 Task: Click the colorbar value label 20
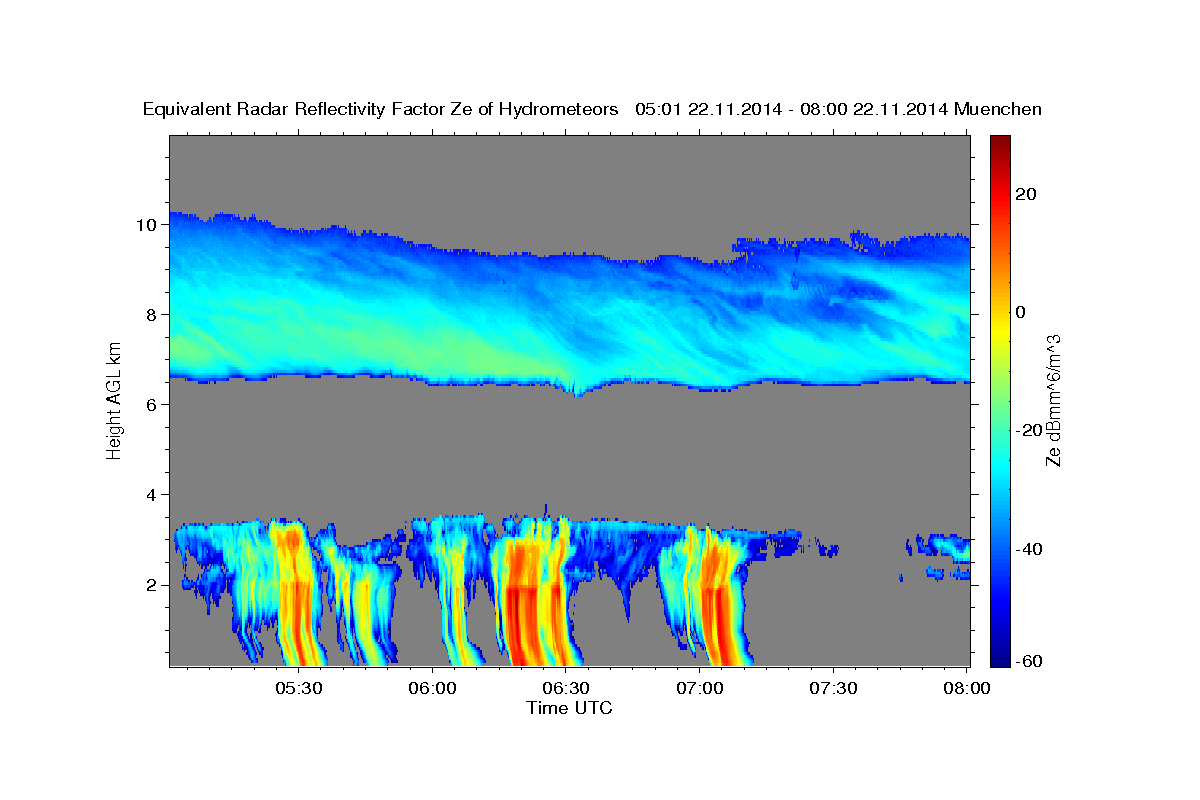click(x=1025, y=195)
